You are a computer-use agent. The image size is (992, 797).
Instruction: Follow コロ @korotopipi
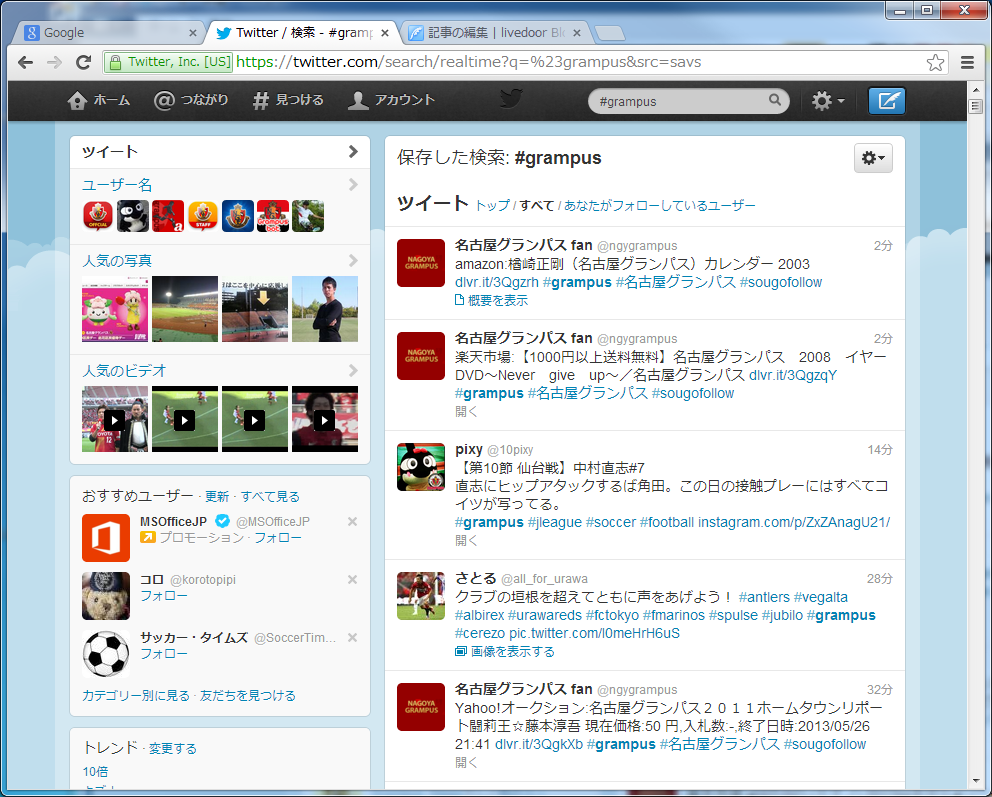click(x=164, y=596)
